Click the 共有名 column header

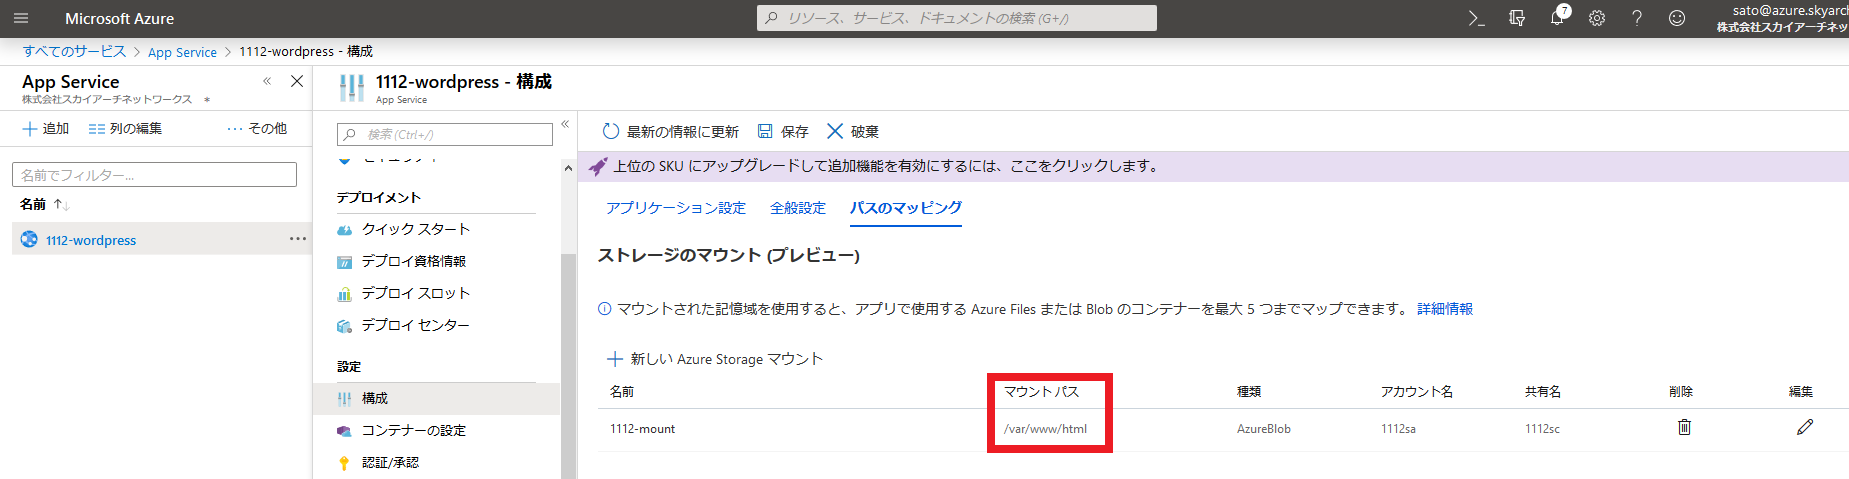pyautogui.click(x=1543, y=391)
